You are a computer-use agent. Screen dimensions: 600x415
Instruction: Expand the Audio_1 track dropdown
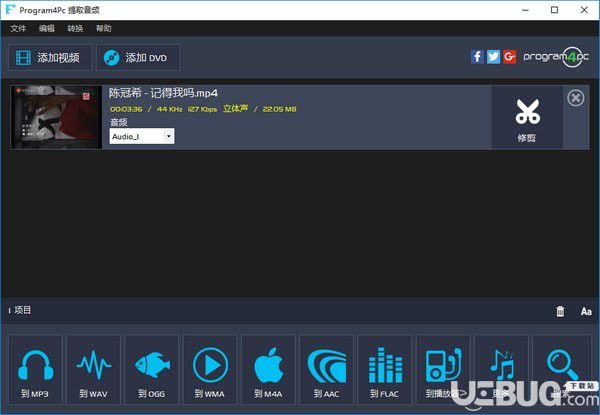[142, 136]
